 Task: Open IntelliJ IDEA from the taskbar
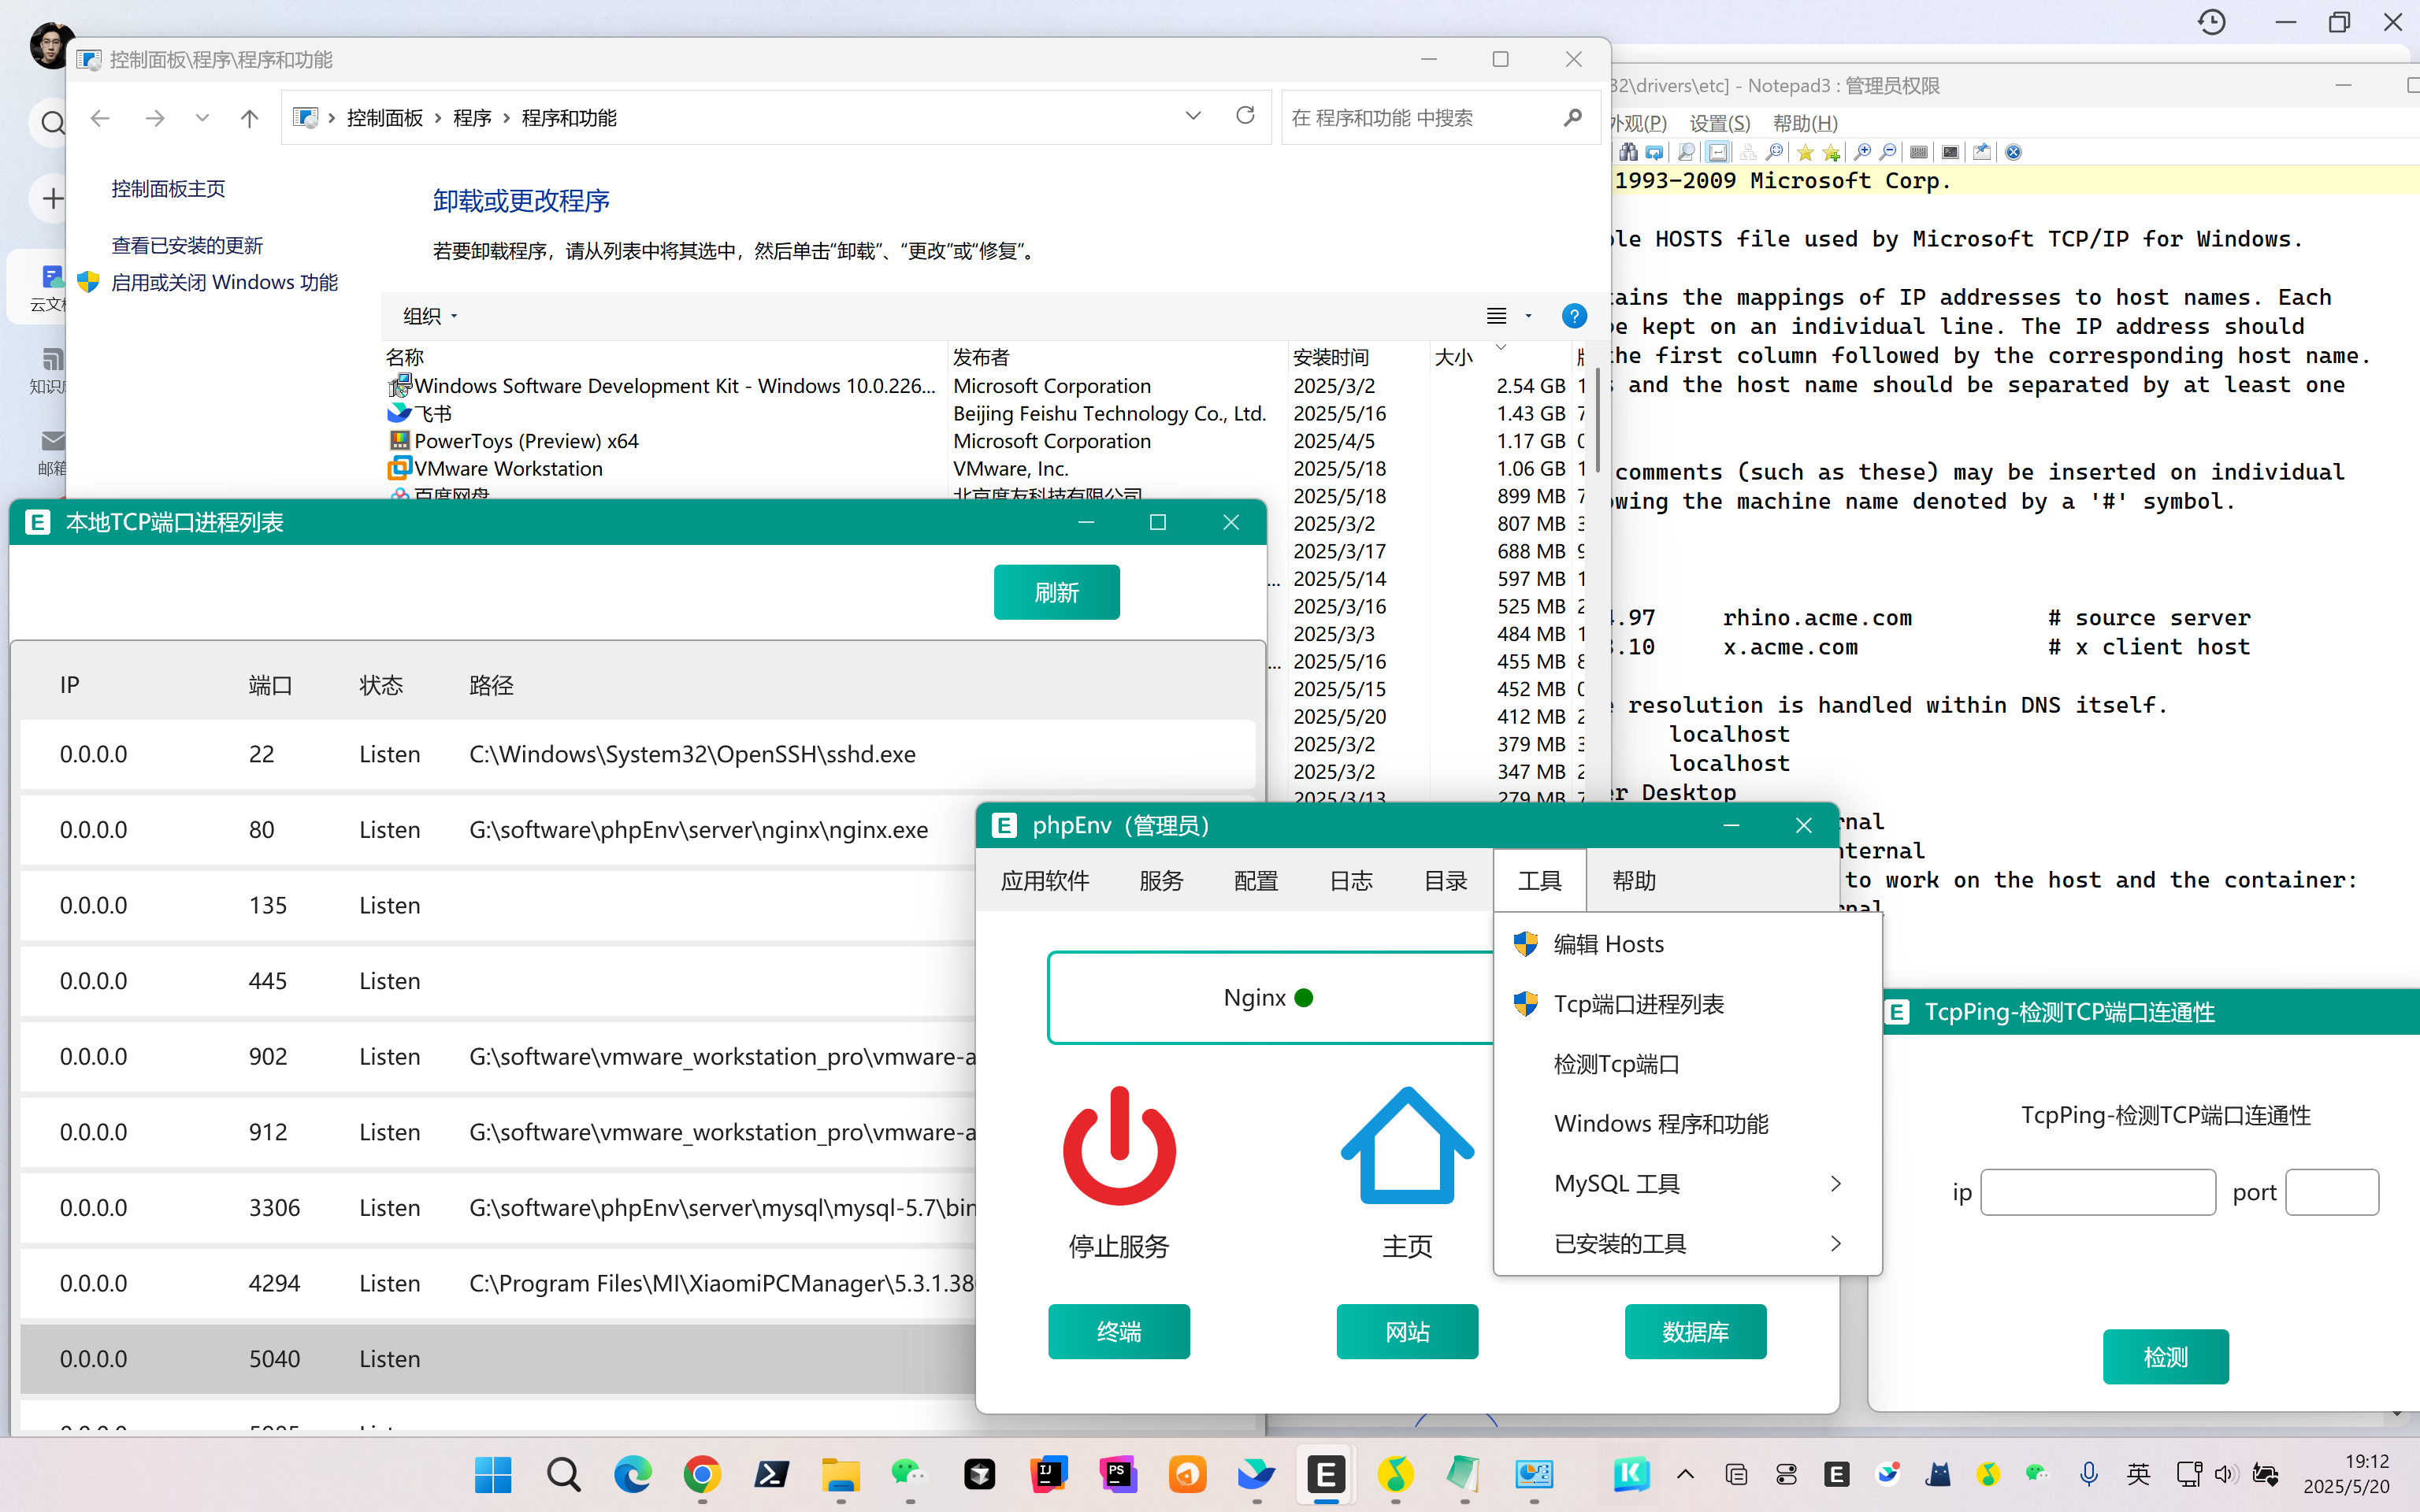(x=1049, y=1475)
